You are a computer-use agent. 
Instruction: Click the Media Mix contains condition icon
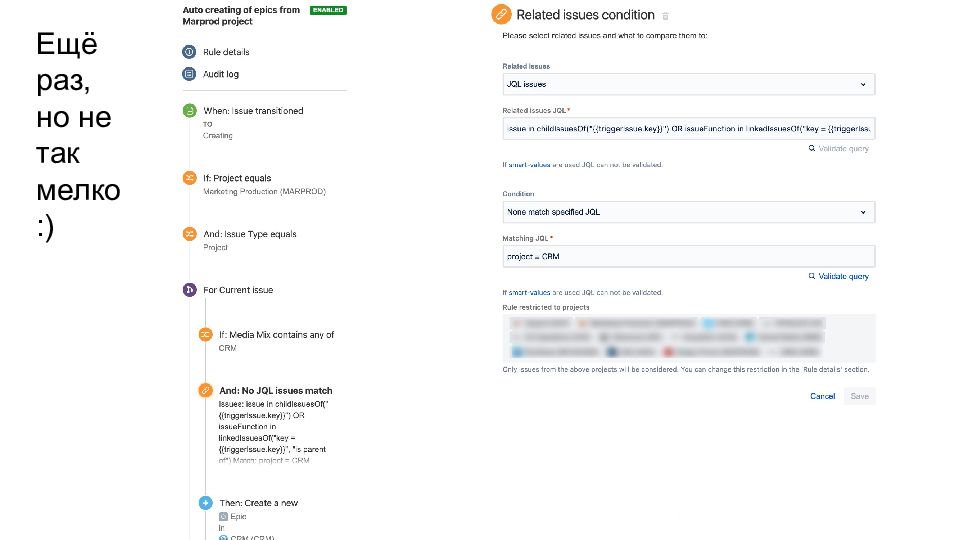coord(205,335)
